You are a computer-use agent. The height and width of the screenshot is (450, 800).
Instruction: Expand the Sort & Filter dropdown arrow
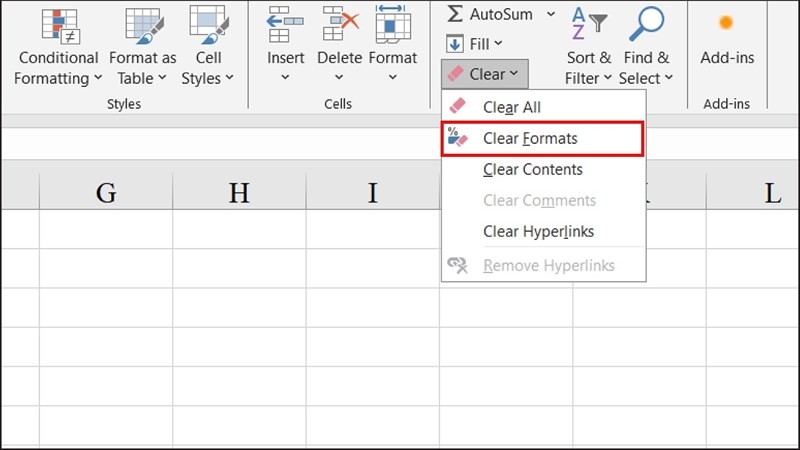point(608,78)
